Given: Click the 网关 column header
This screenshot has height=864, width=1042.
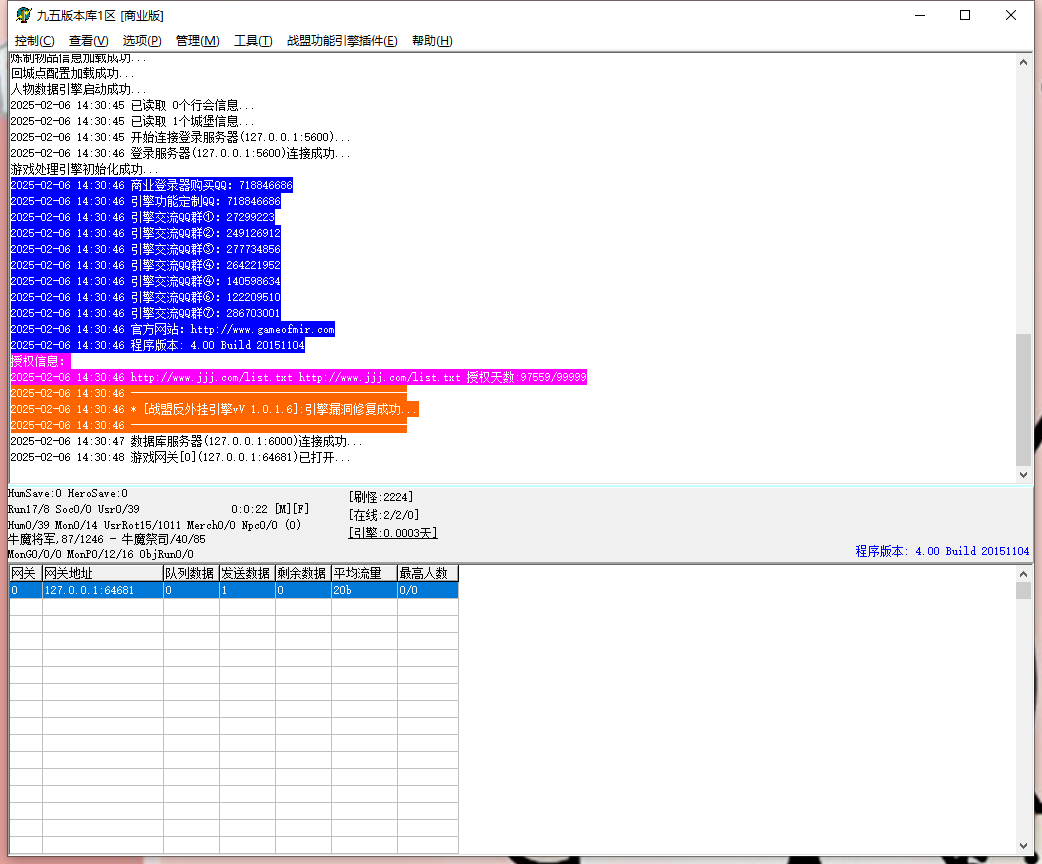Looking at the screenshot, I should click(26, 573).
